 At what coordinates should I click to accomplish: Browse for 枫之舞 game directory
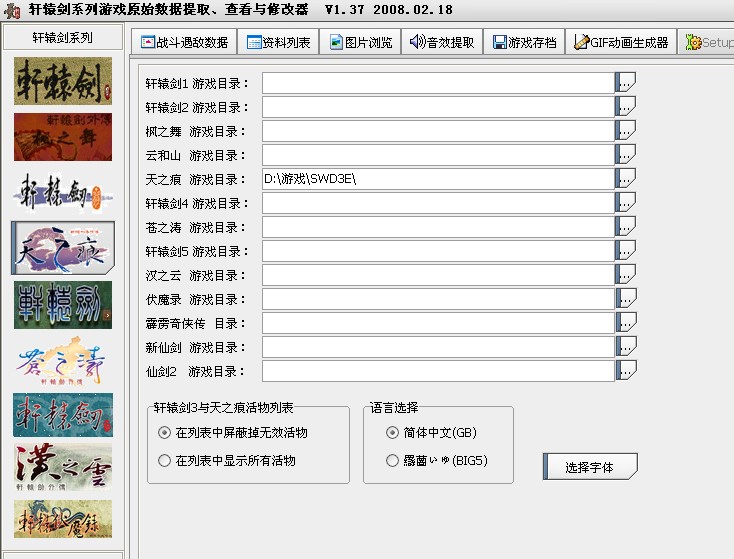625,131
